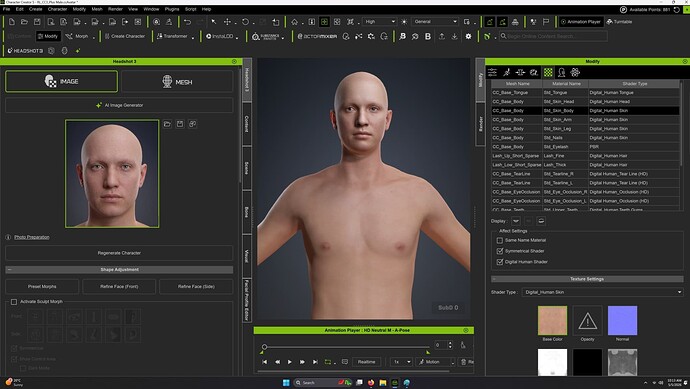This screenshot has width=690, height=389.
Task: Click the flag icon in top toolbar
Action: tap(546, 22)
